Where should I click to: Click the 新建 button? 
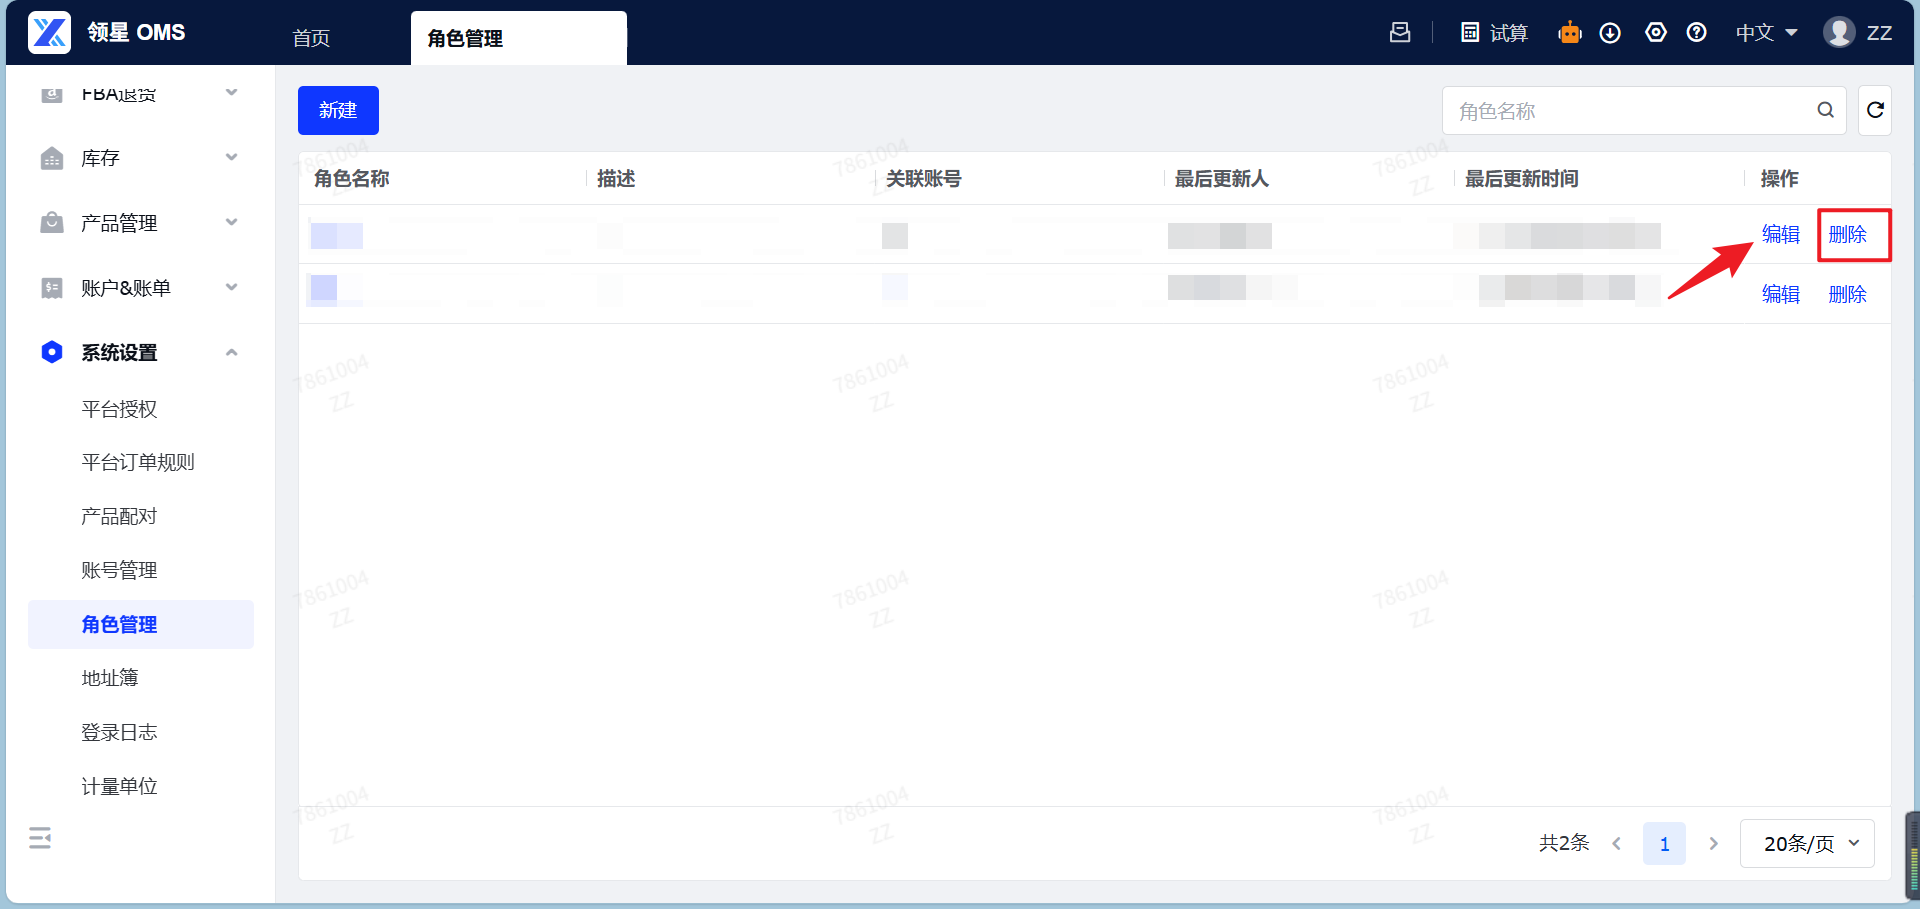tap(338, 110)
